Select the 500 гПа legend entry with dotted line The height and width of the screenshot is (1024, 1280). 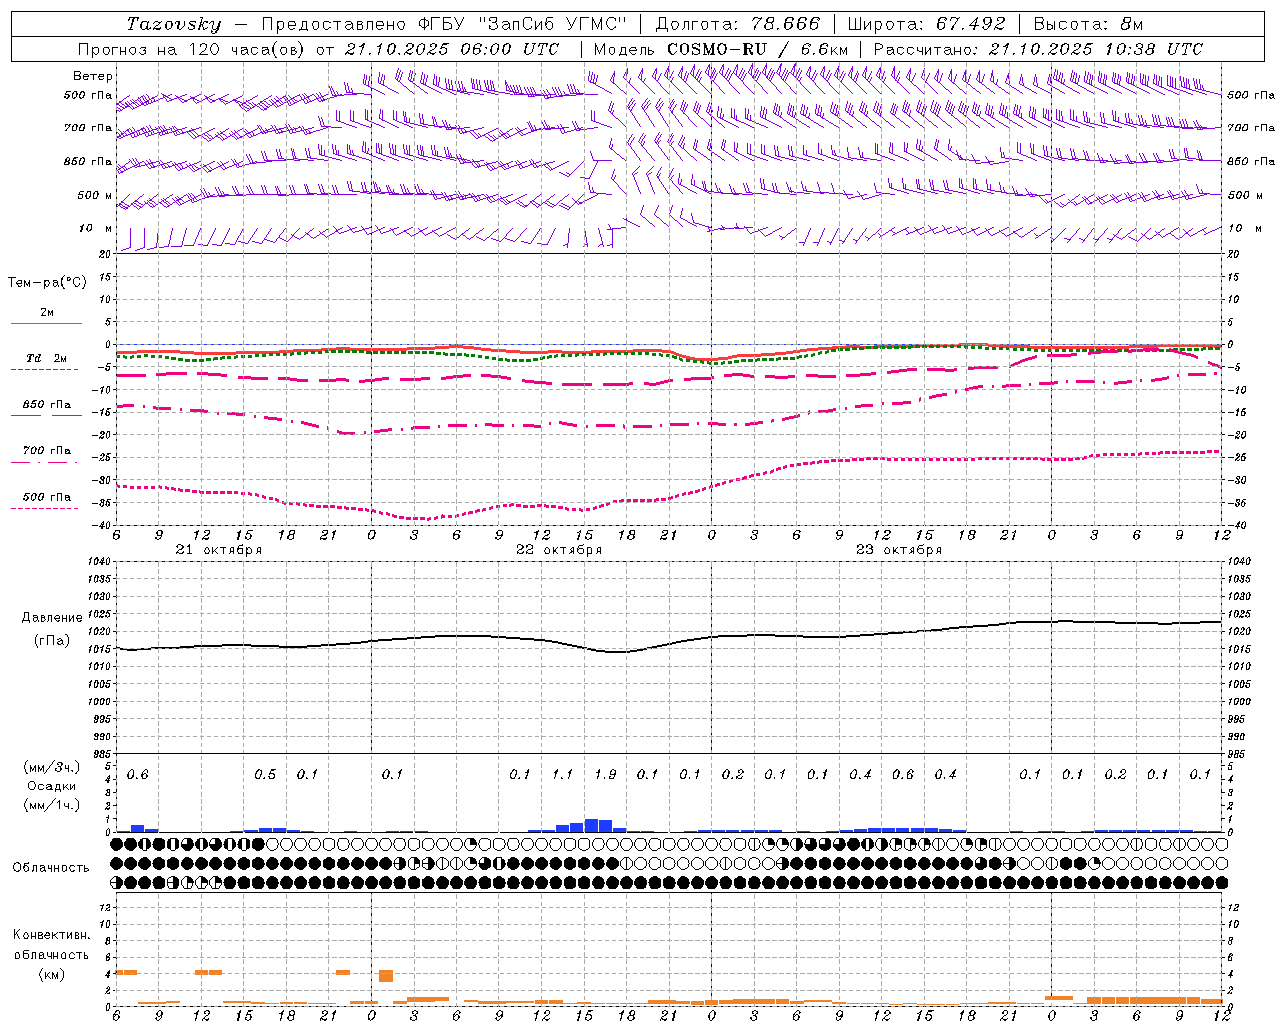pos(47,497)
